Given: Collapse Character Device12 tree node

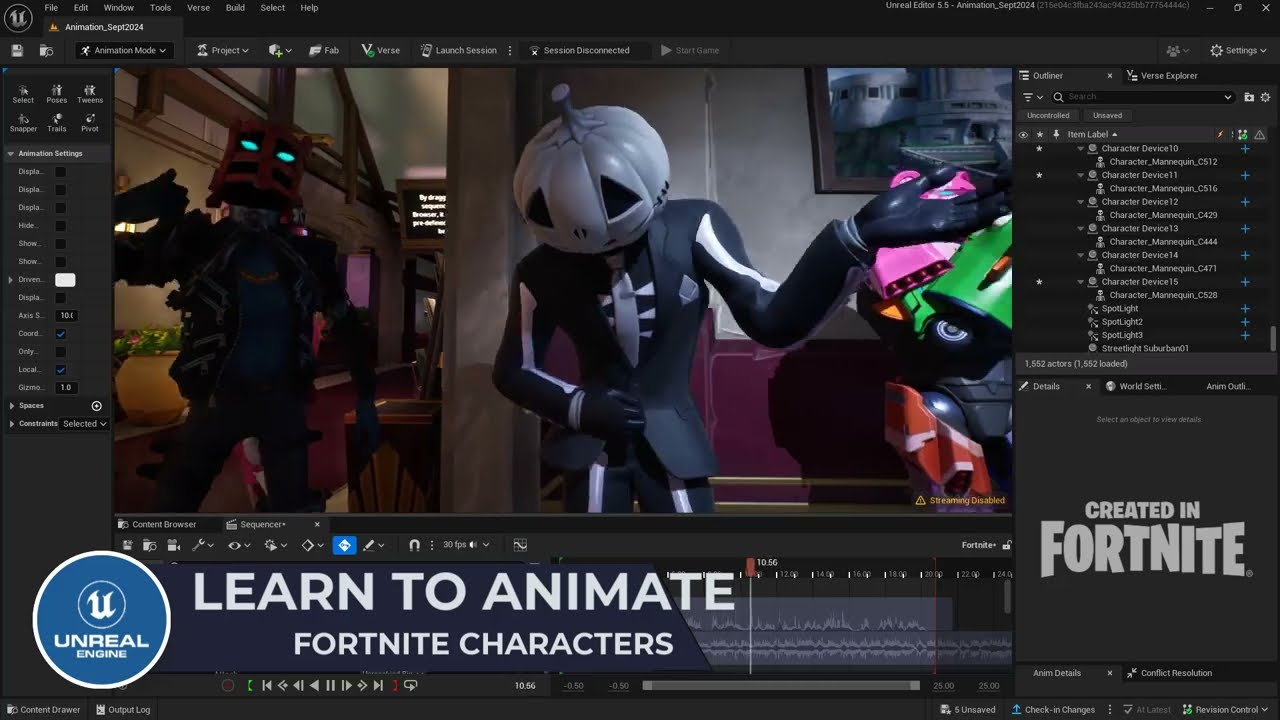Looking at the screenshot, I should click(x=1081, y=202).
